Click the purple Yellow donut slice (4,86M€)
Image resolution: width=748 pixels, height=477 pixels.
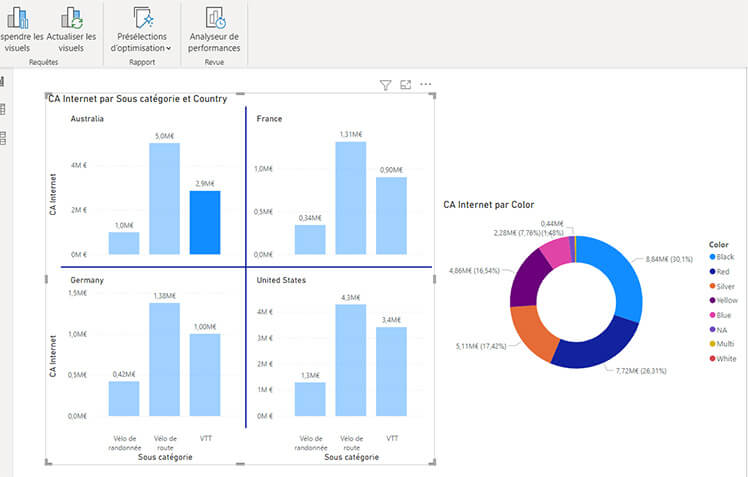[x=529, y=281]
